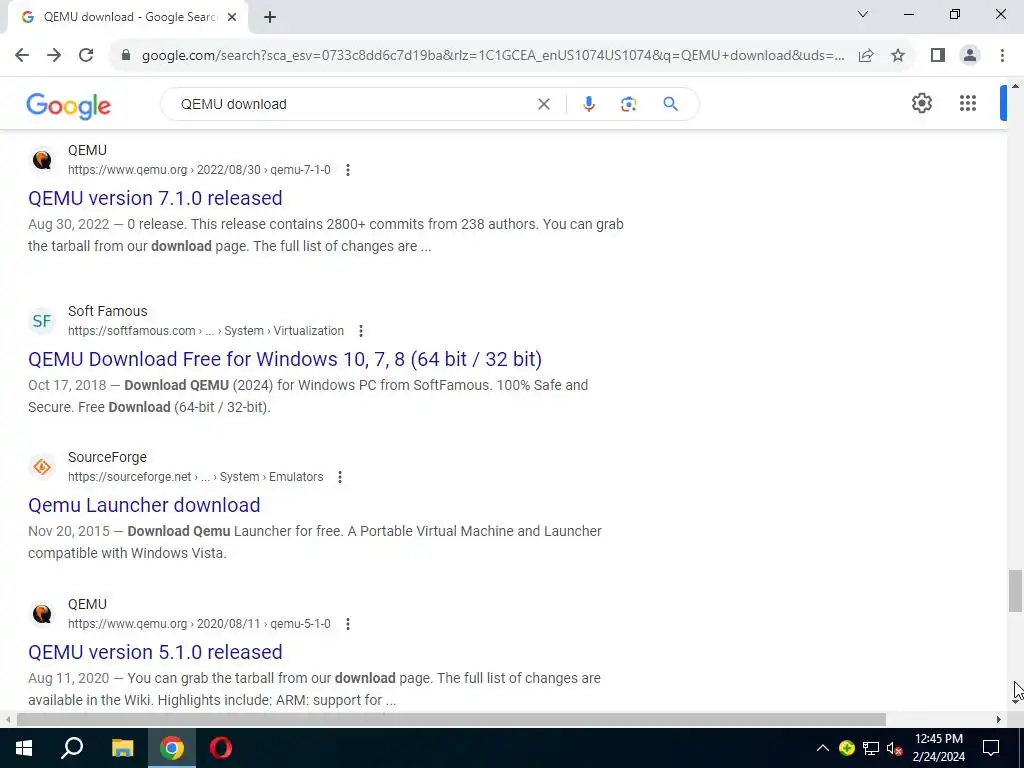Click the green tray icon

(x=847, y=748)
